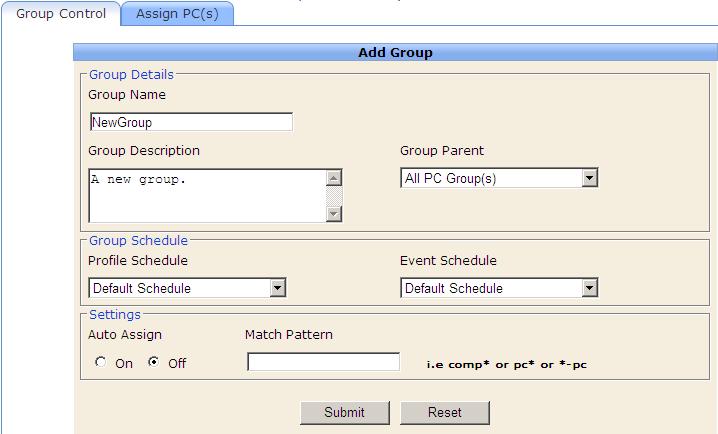This screenshot has height=434, width=718.
Task: Expand the Profile Schedule dropdown
Action: click(187, 288)
